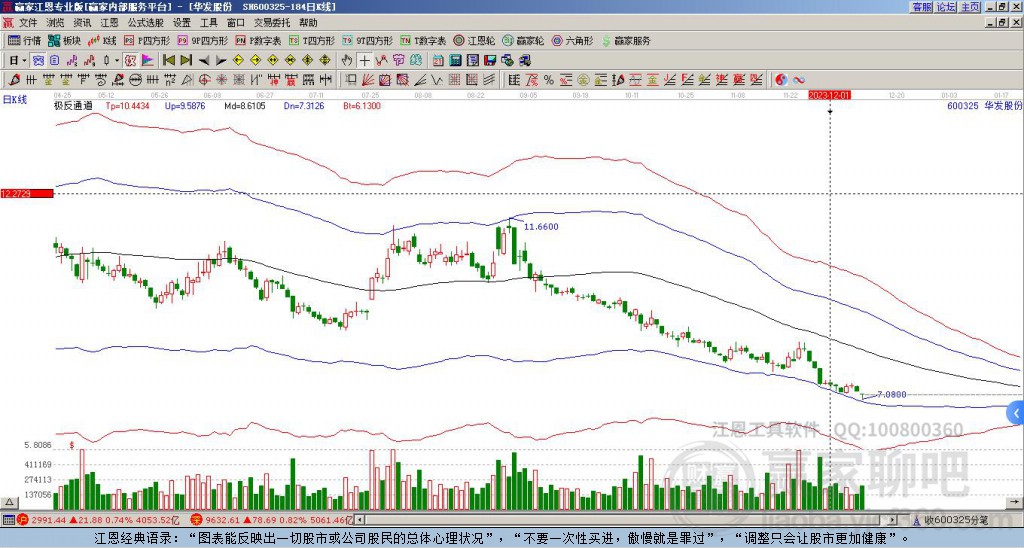The height and width of the screenshot is (548, 1024).
Task: Select the V-shaped wave line tool
Action: pos(437,80)
